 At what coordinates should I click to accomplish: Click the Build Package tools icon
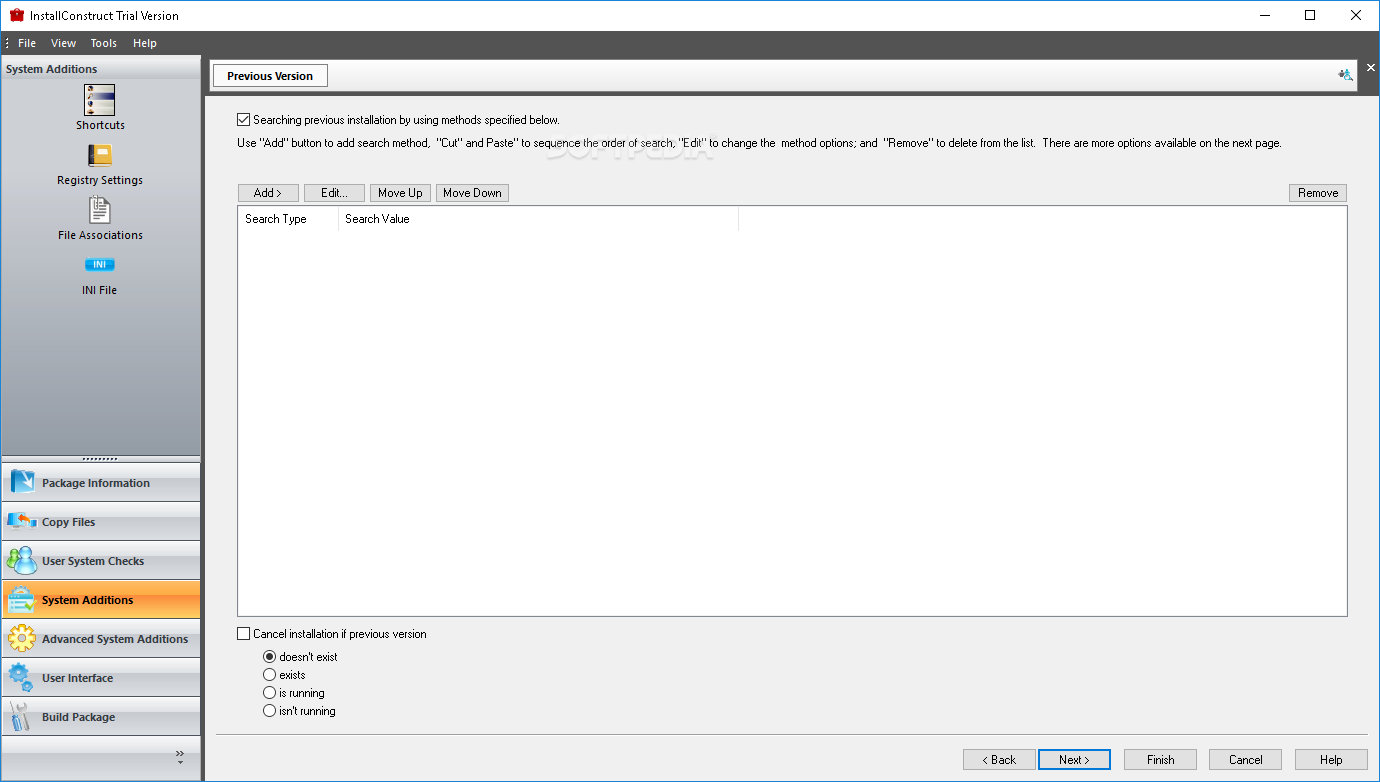point(22,717)
